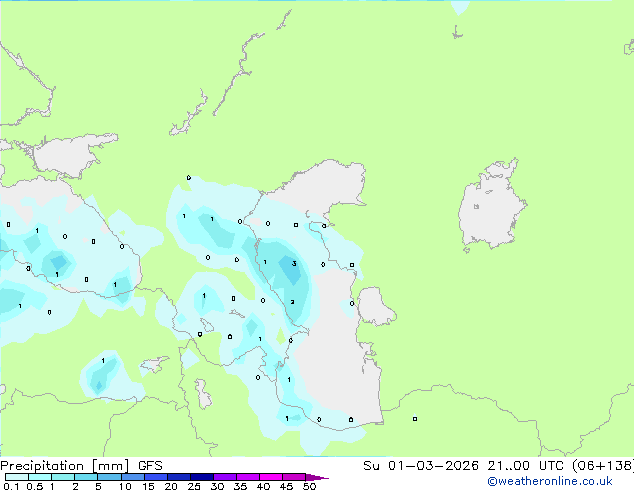Click the 'Su 01-03-2026' forecast date text
634x490 pixels.
[421, 466]
